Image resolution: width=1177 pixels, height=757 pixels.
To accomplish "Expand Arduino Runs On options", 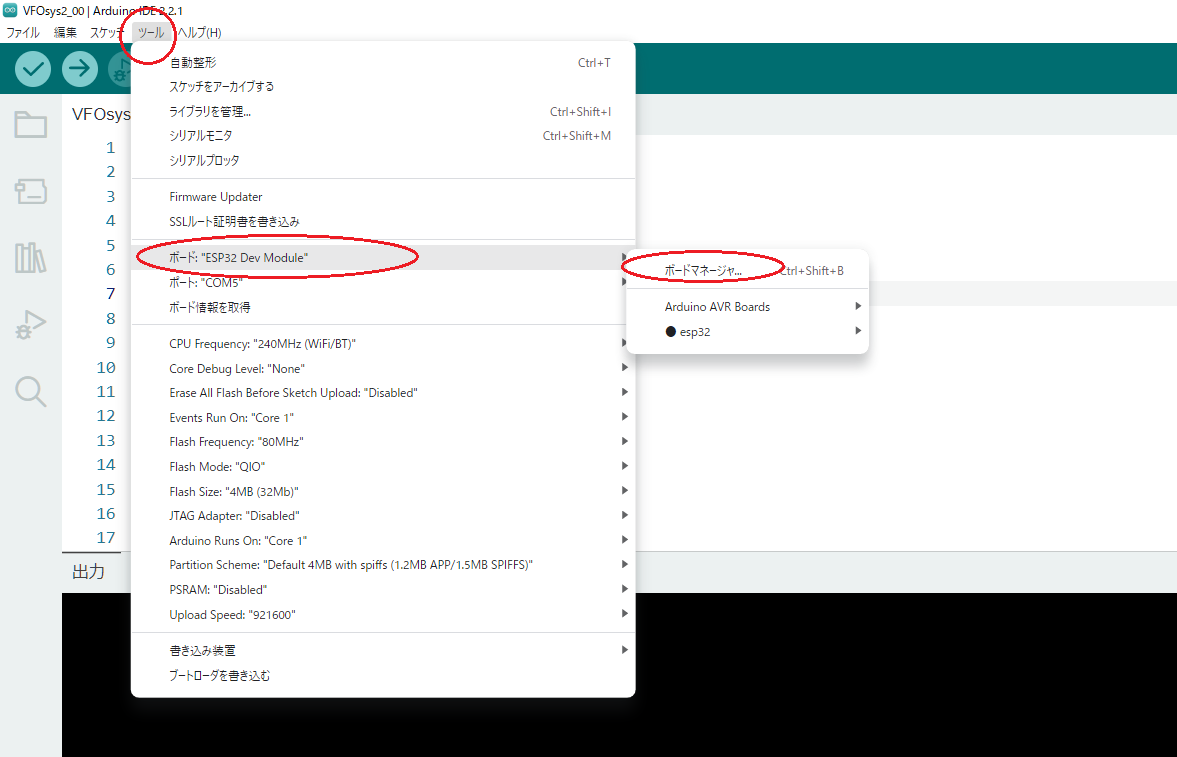I will pos(383,541).
